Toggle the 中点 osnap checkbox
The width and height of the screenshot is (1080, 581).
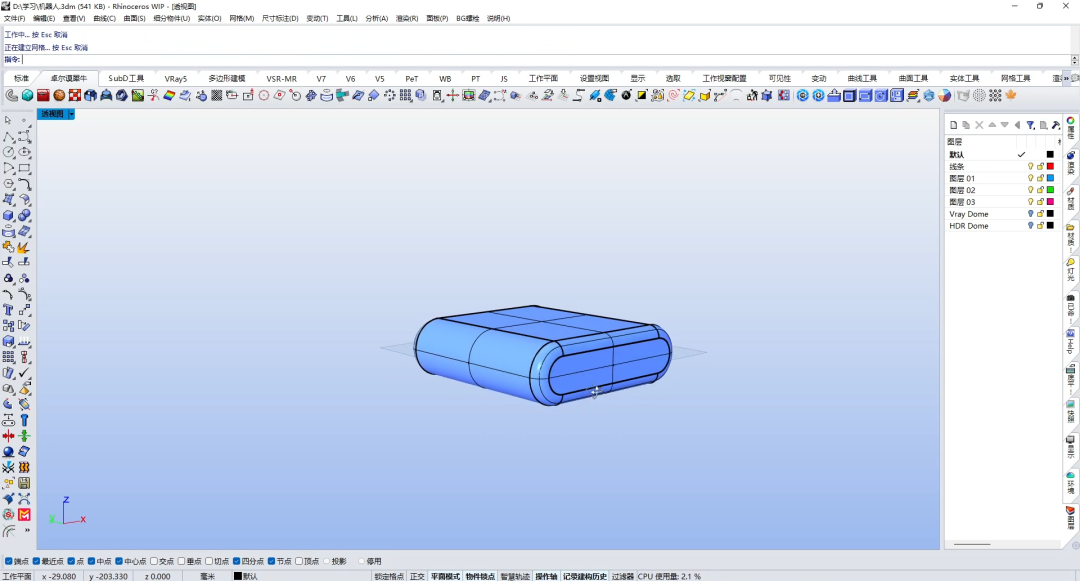point(92,562)
